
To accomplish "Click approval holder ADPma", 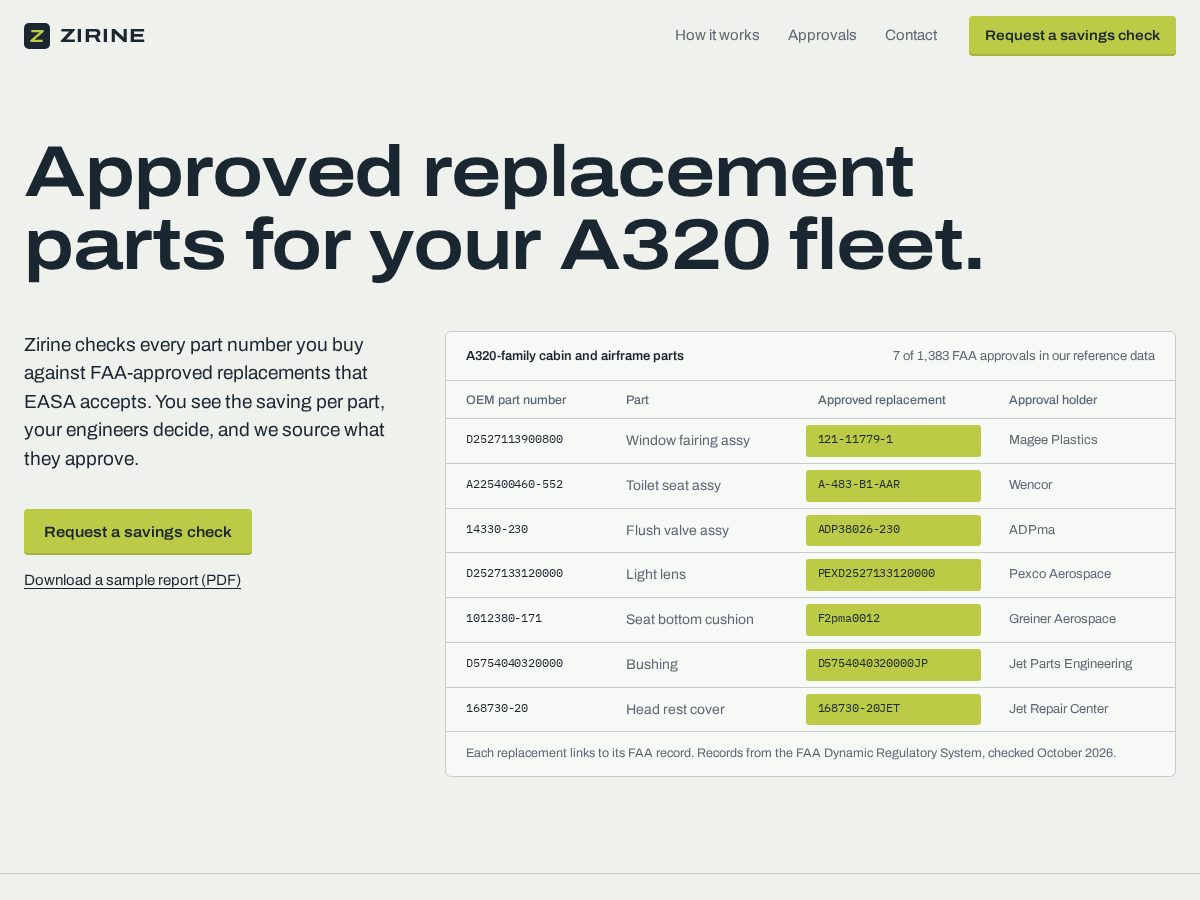I will pyautogui.click(x=1032, y=530).
